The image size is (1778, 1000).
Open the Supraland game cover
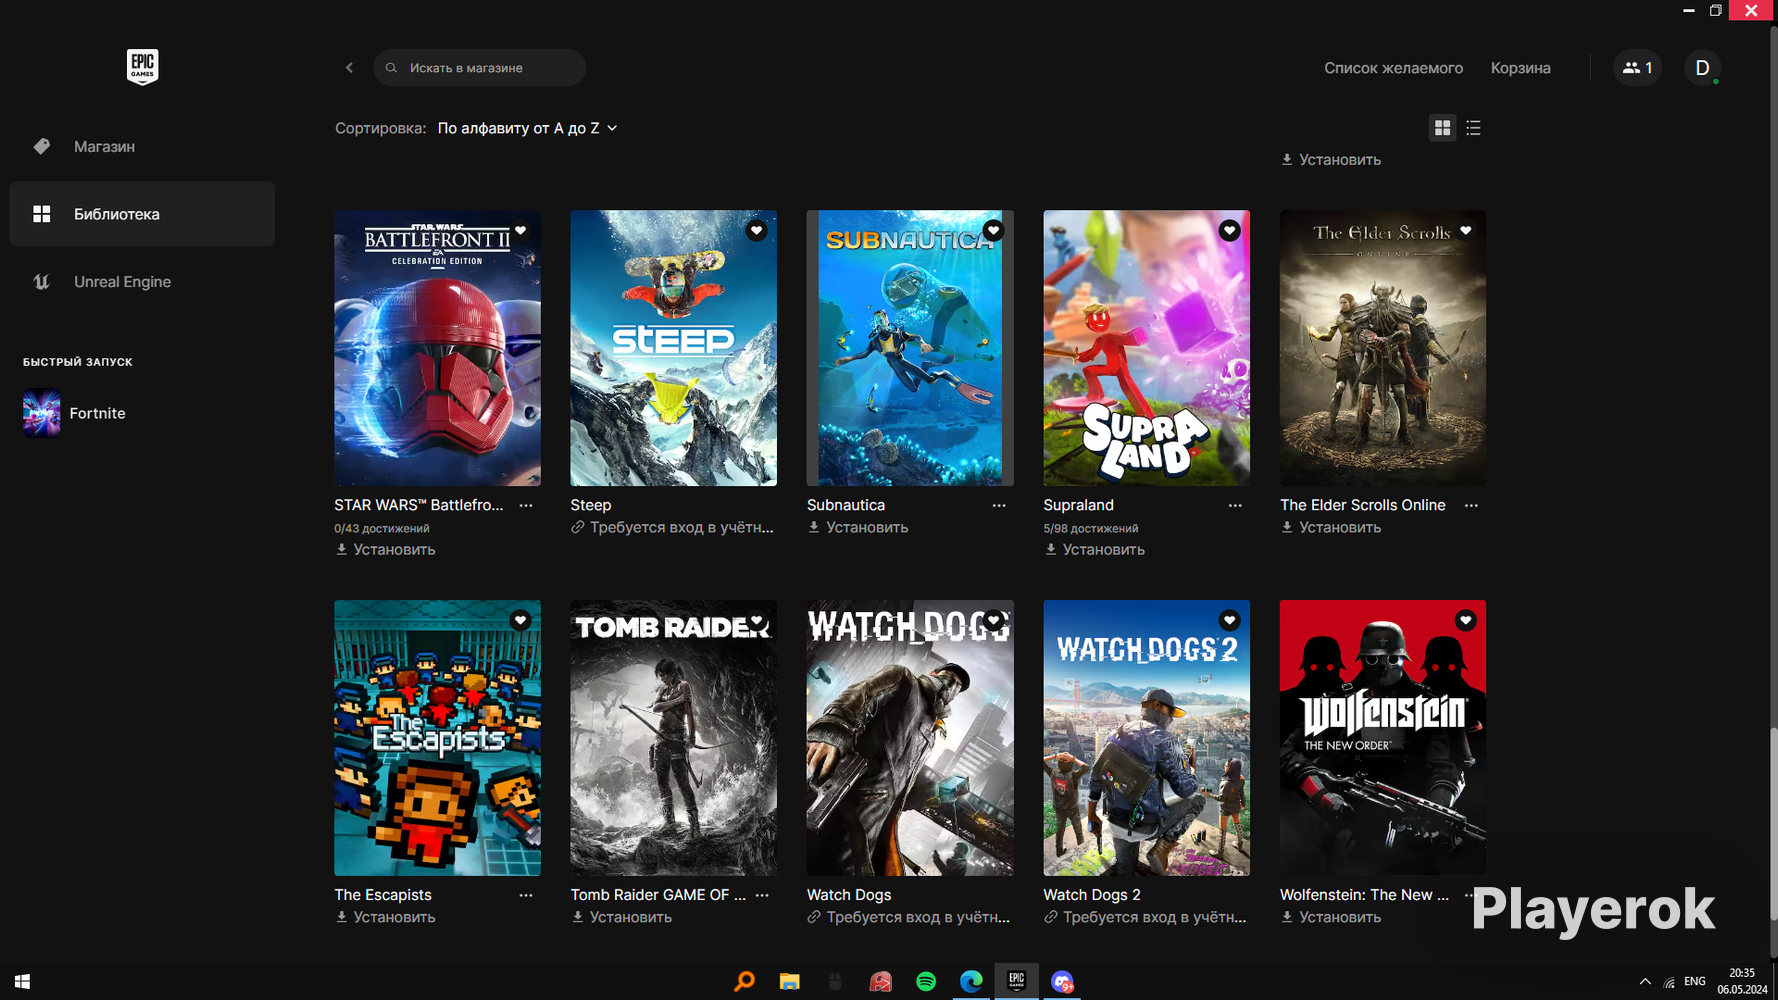click(1146, 348)
